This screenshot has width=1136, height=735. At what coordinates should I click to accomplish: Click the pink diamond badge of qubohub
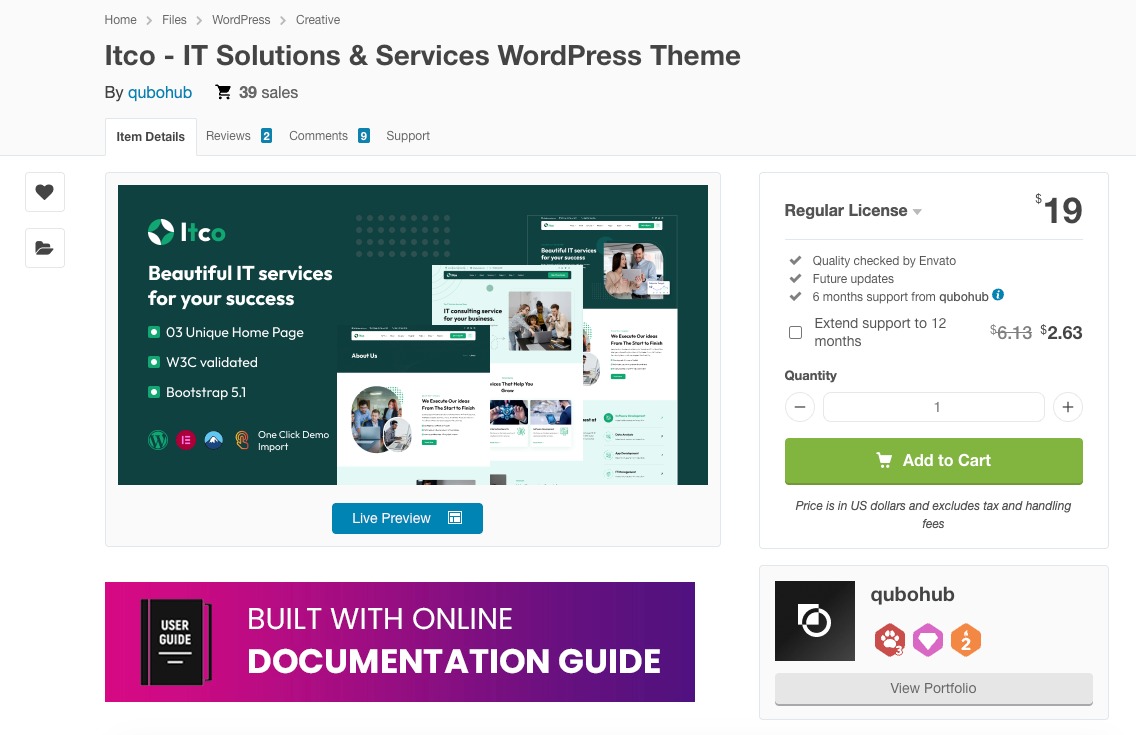[x=928, y=641]
